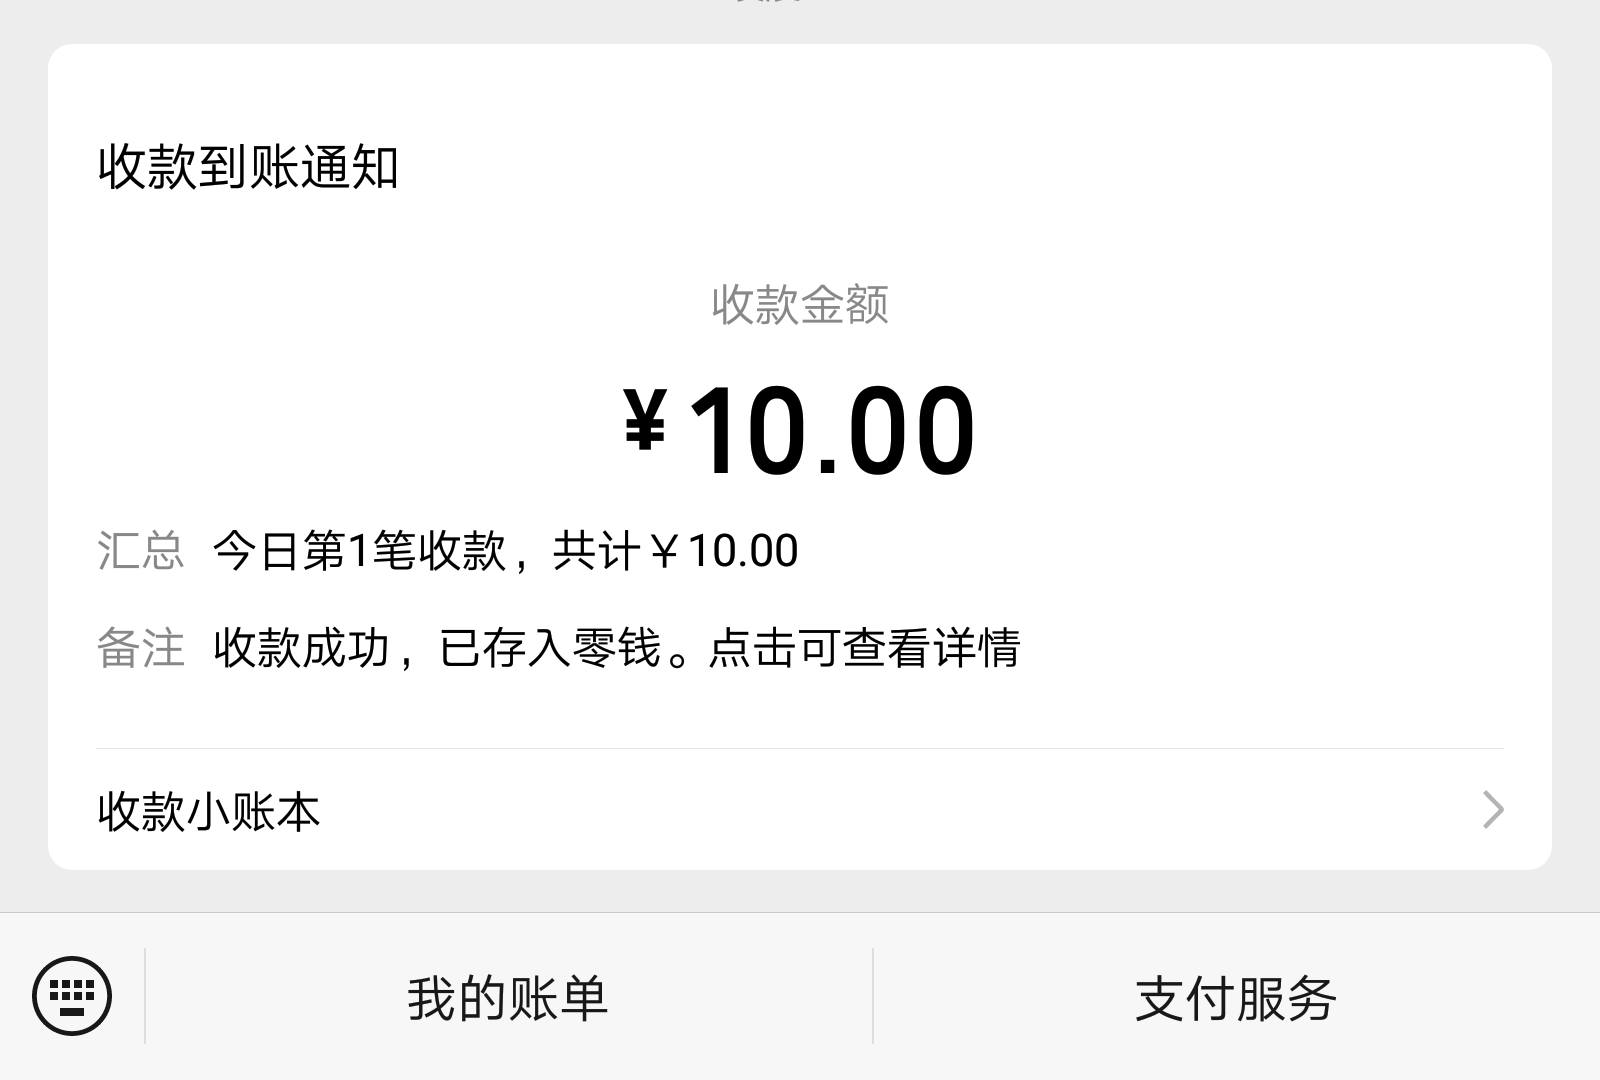Click the 汇总 field label

point(141,551)
